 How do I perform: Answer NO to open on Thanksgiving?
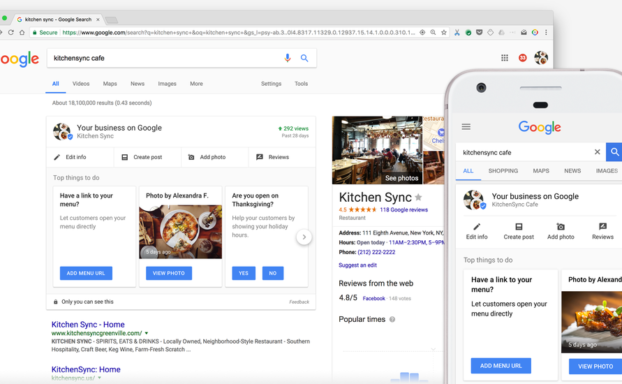click(x=273, y=273)
